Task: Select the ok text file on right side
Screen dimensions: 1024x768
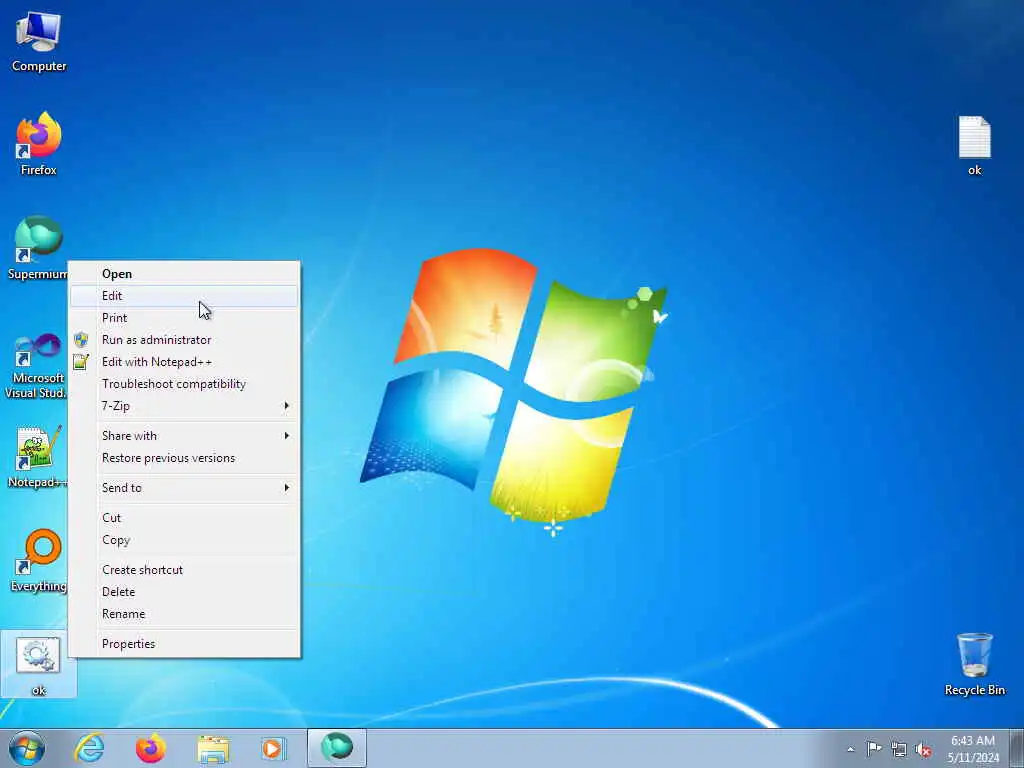Action: coord(974,145)
